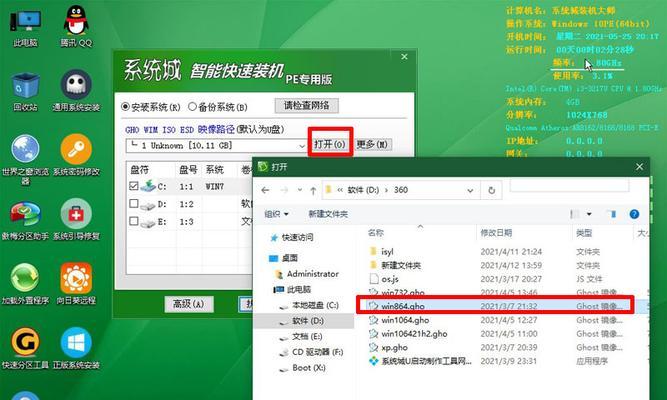Image resolution: width=667 pixels, height=400 pixels.
Task: Open the 组织 dropdown menu
Action: (276, 214)
